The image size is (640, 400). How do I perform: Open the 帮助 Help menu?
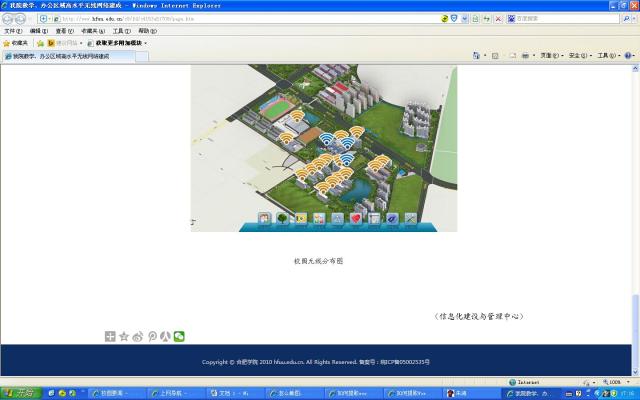[147, 31]
